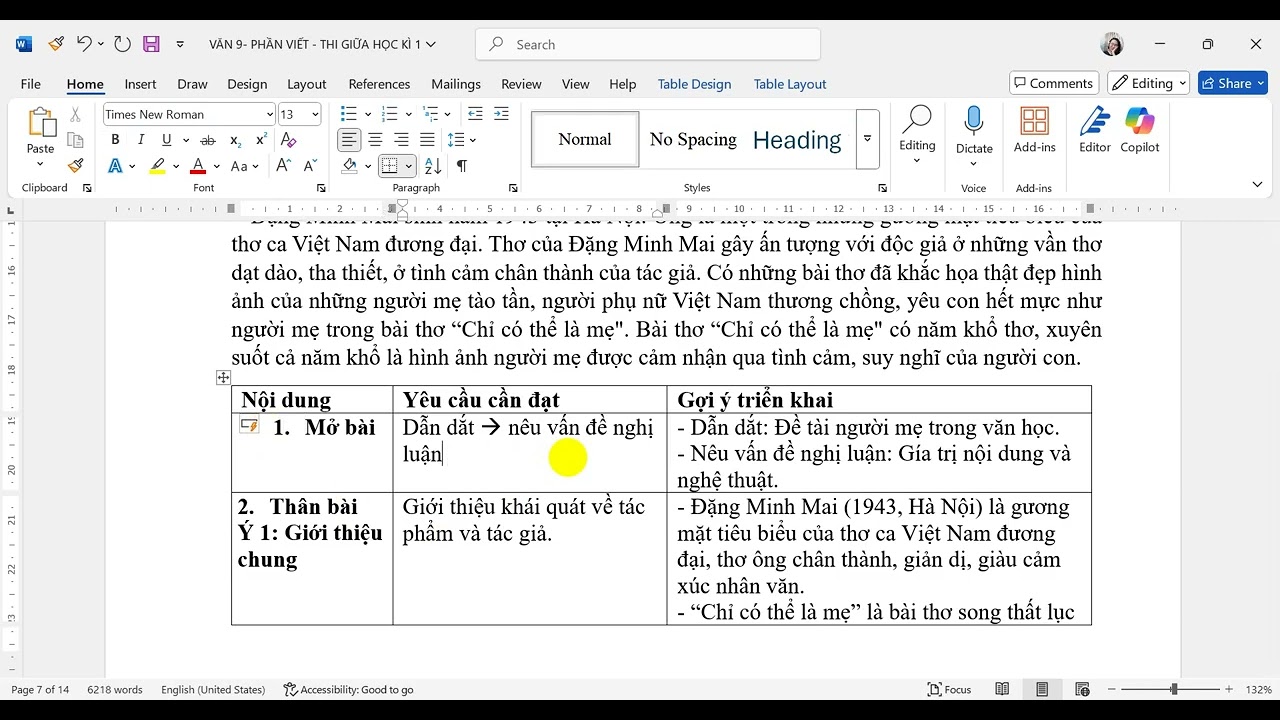This screenshot has width=1280, height=720.
Task: Launch the Editor tool
Action: 1095,131
